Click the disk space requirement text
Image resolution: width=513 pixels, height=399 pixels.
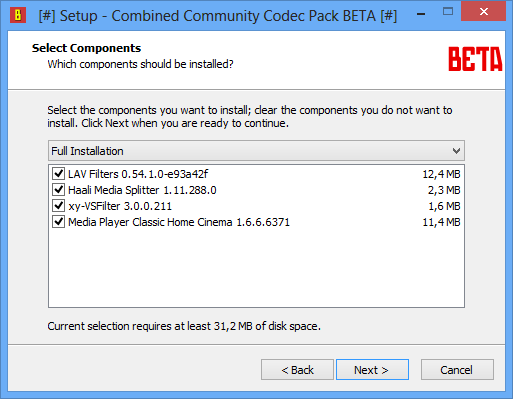pos(184,326)
